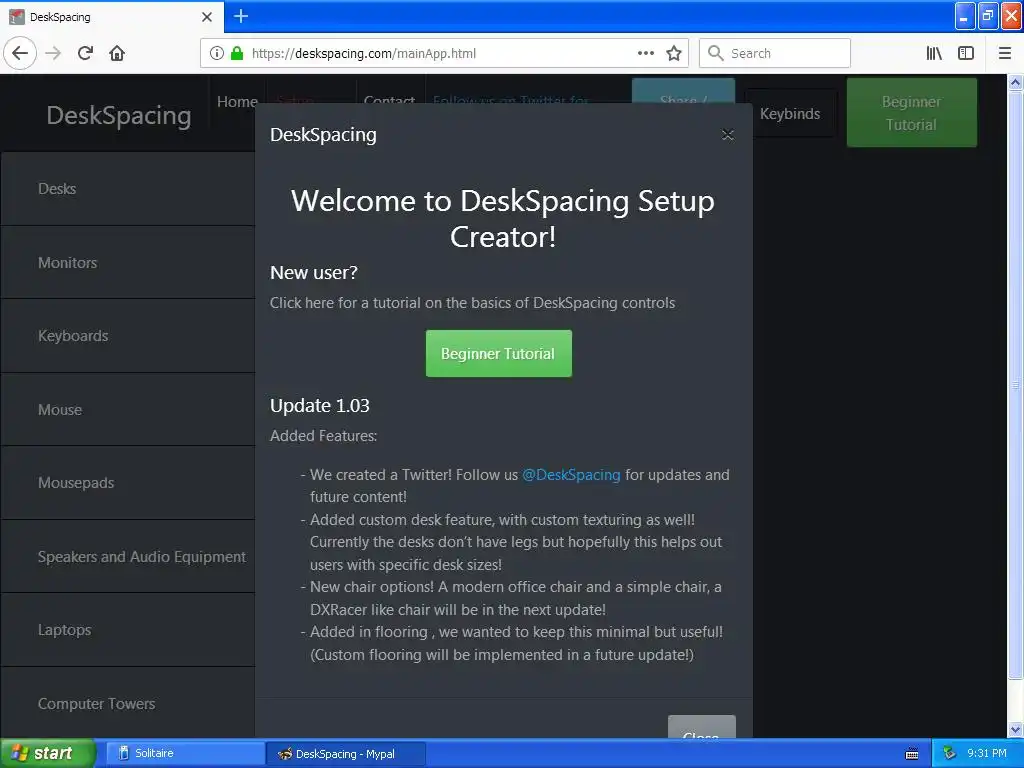This screenshot has width=1024, height=768.
Task: Click scrollbar down arrow on page
Action: (1016, 730)
